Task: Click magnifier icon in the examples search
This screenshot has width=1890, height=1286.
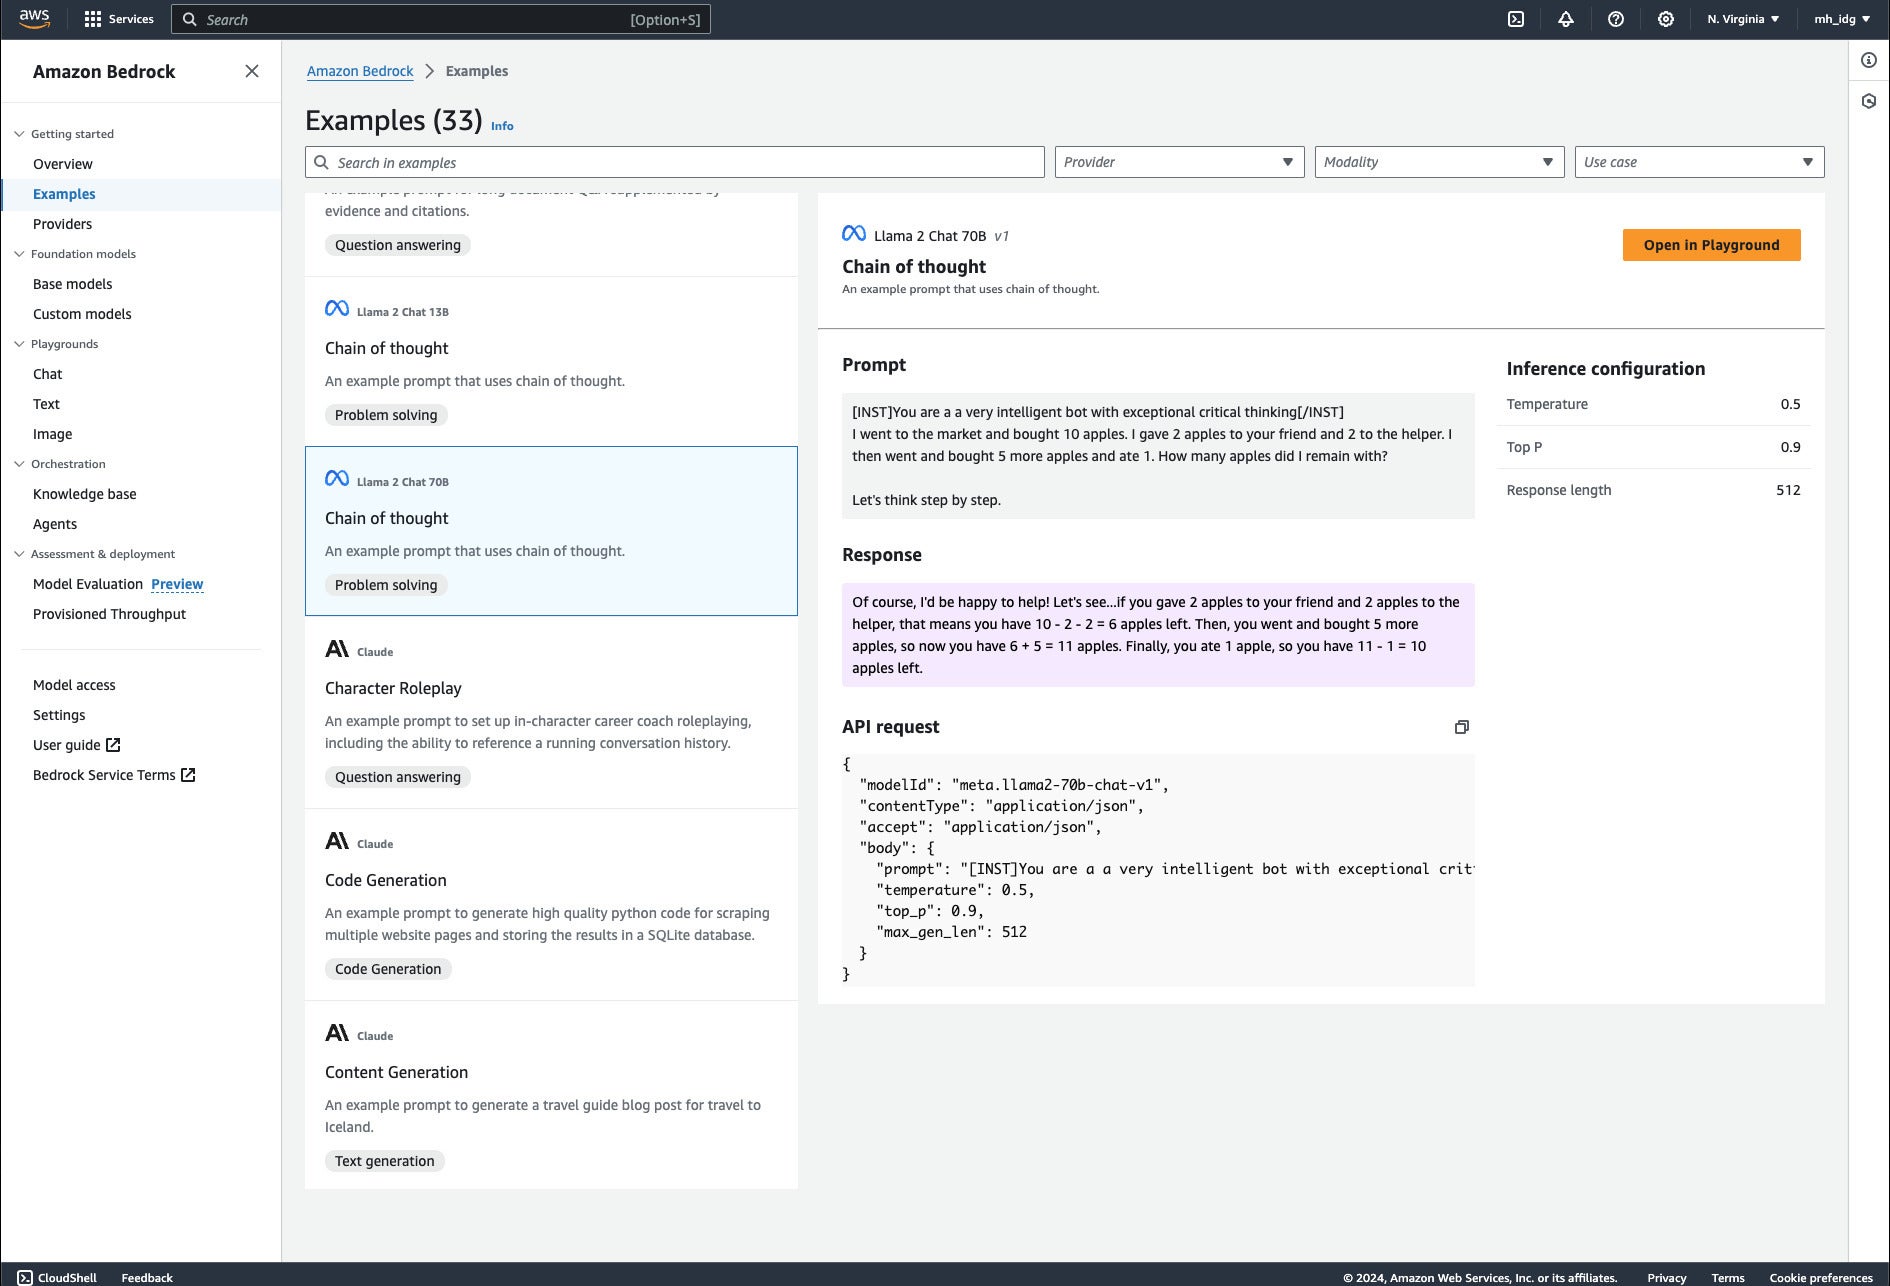Action: [321, 162]
